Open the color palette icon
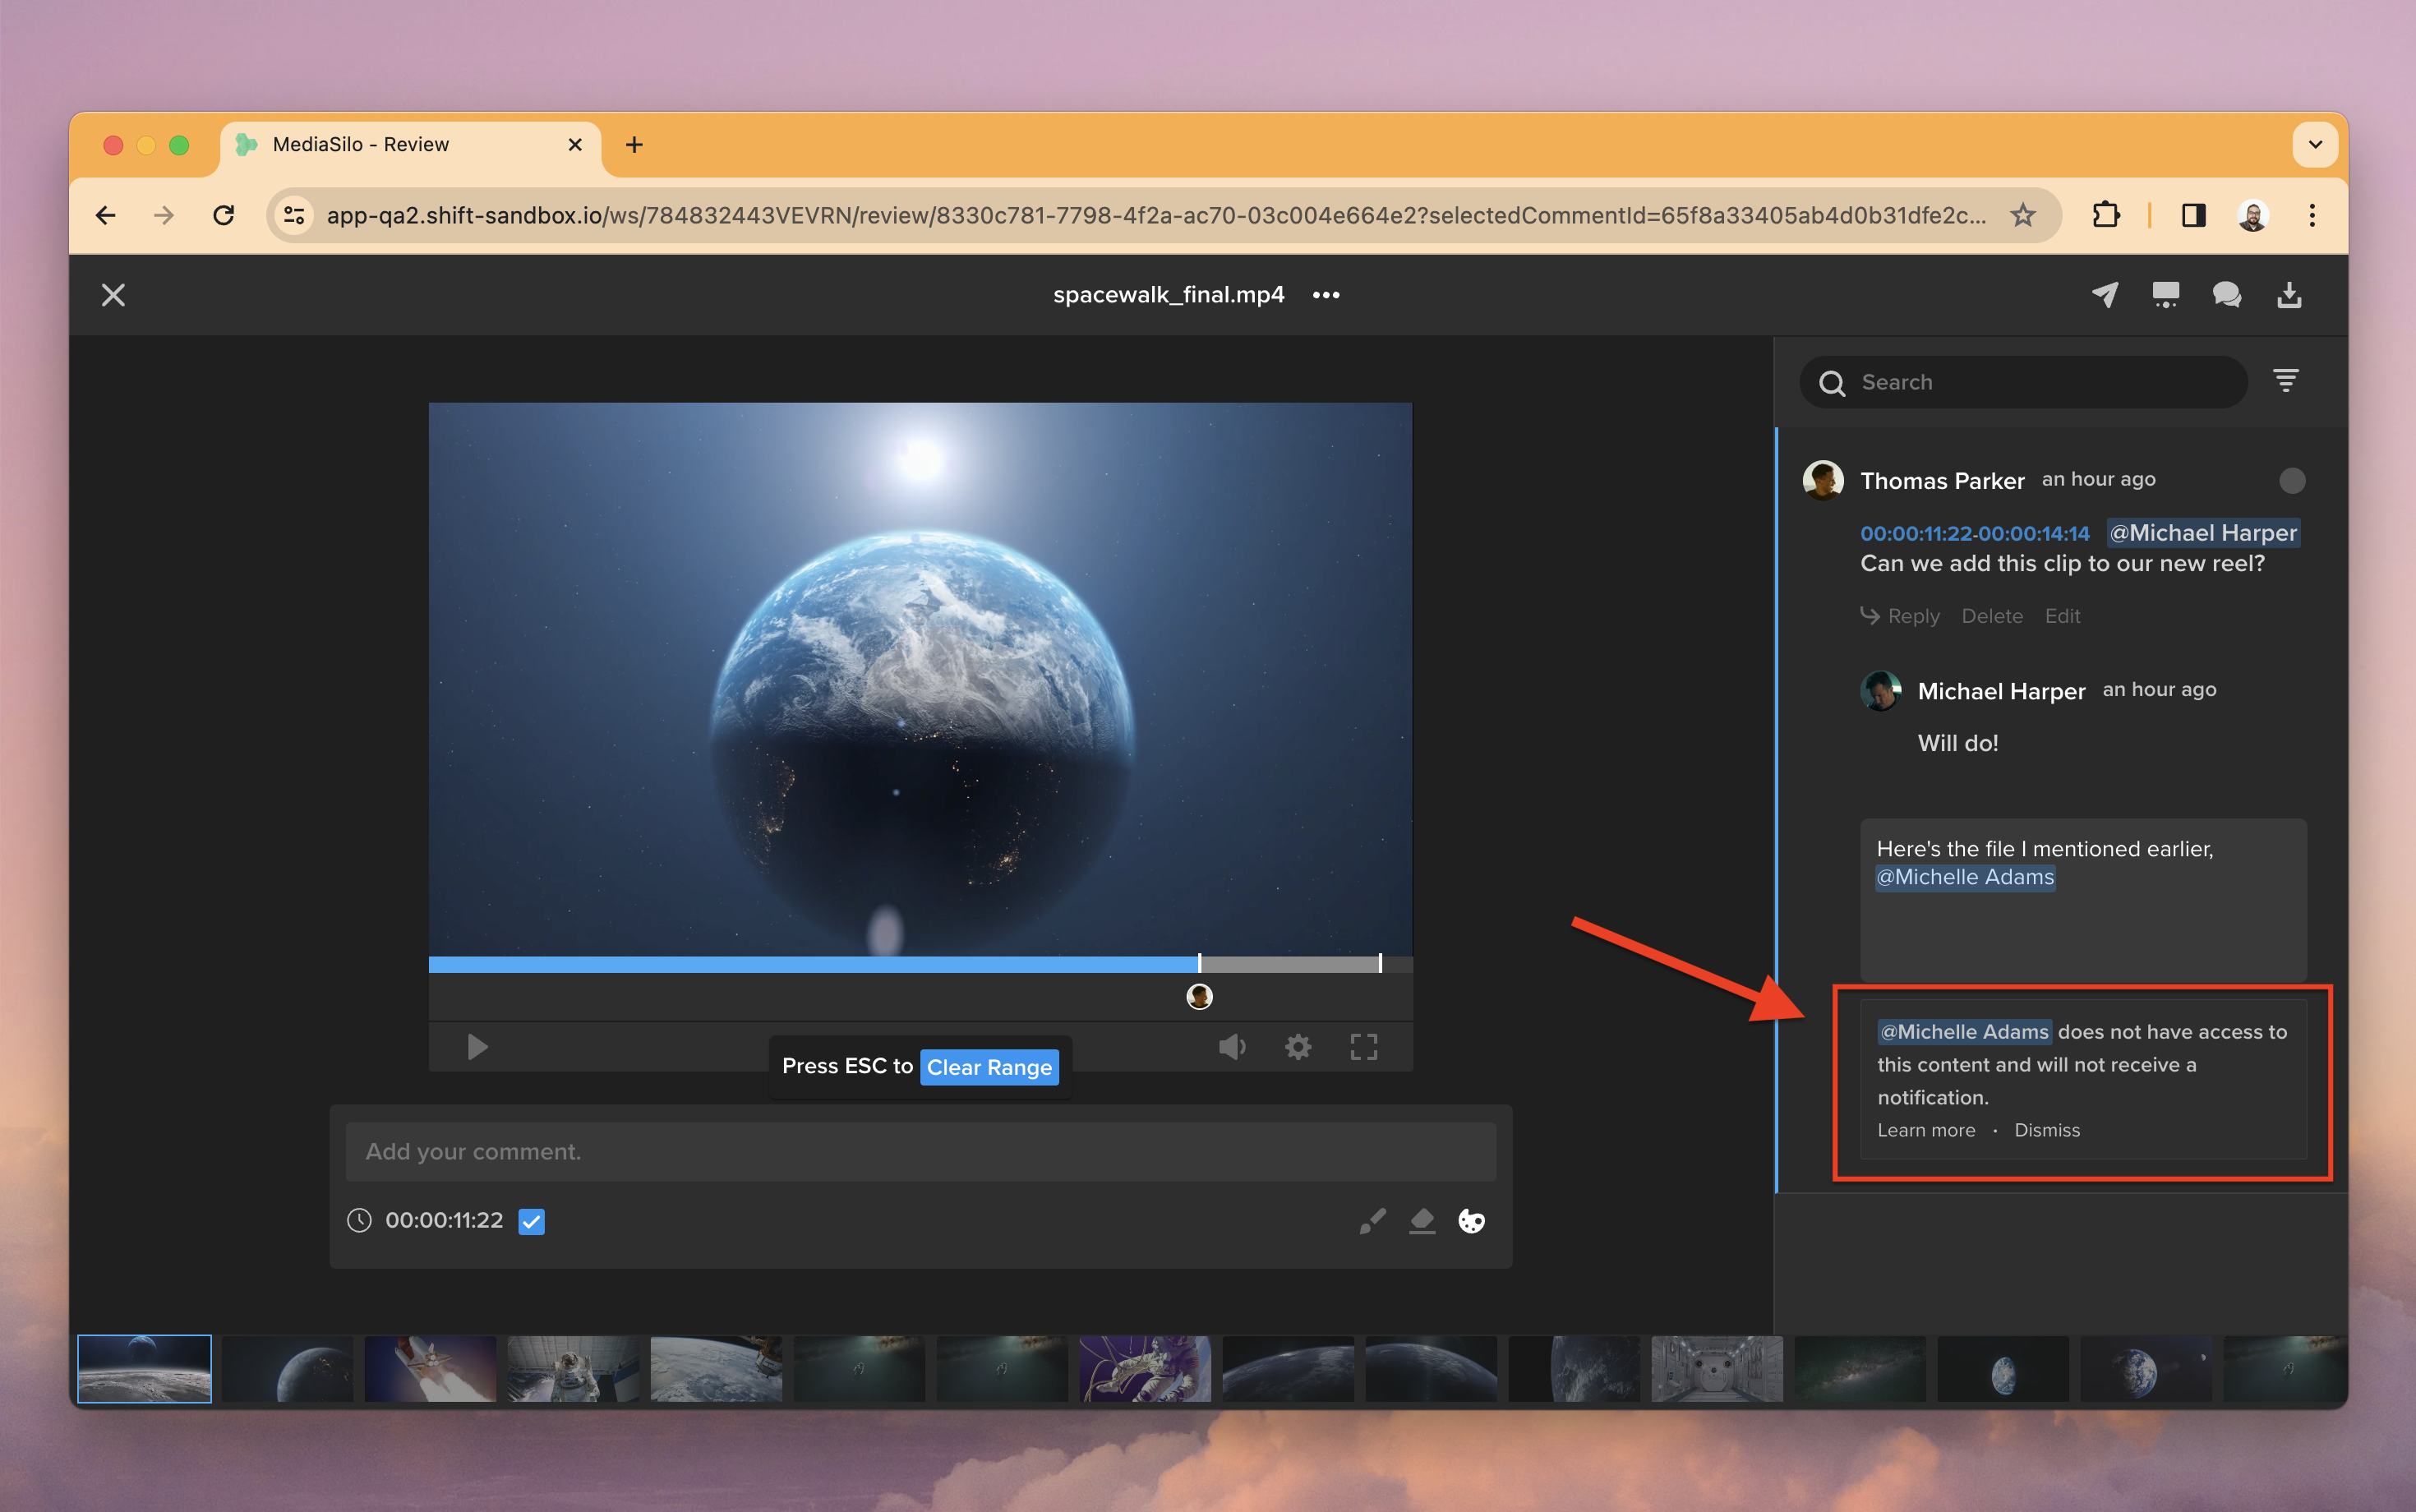Viewport: 2416px width, 1512px height. 1471,1221
